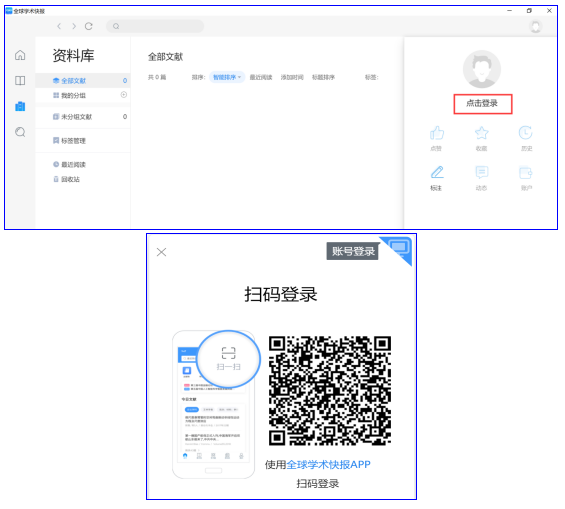
Task: Sort by 最近阅读 option
Action: tap(261, 77)
